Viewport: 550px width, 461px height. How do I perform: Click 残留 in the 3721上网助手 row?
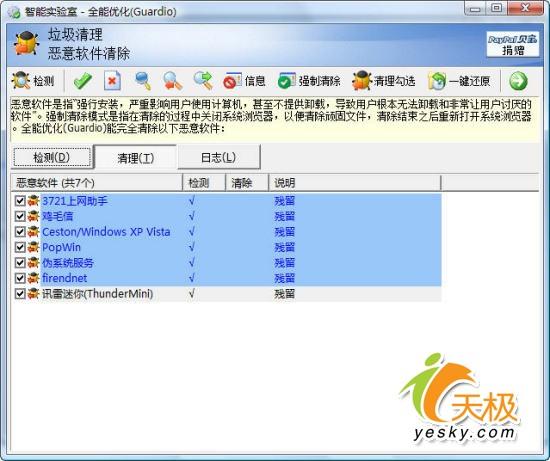click(284, 201)
